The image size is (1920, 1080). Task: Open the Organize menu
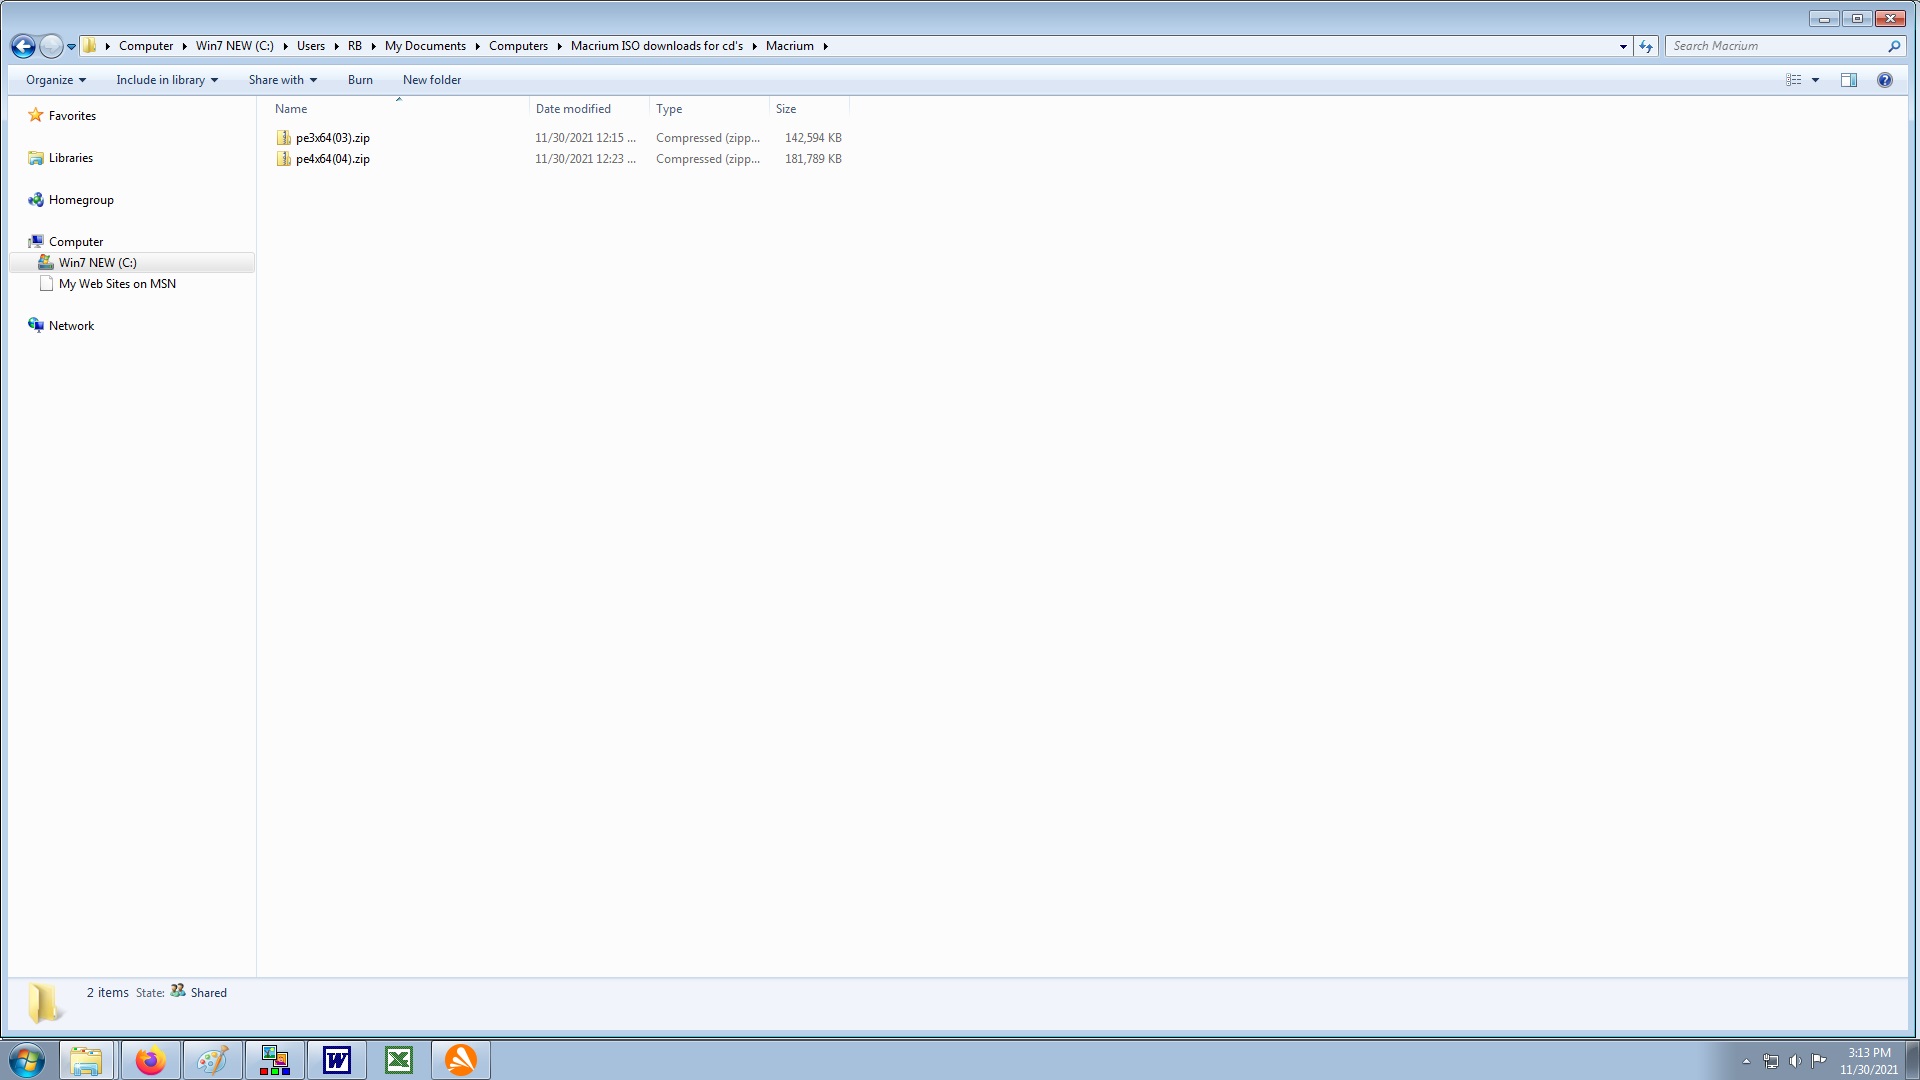point(56,80)
